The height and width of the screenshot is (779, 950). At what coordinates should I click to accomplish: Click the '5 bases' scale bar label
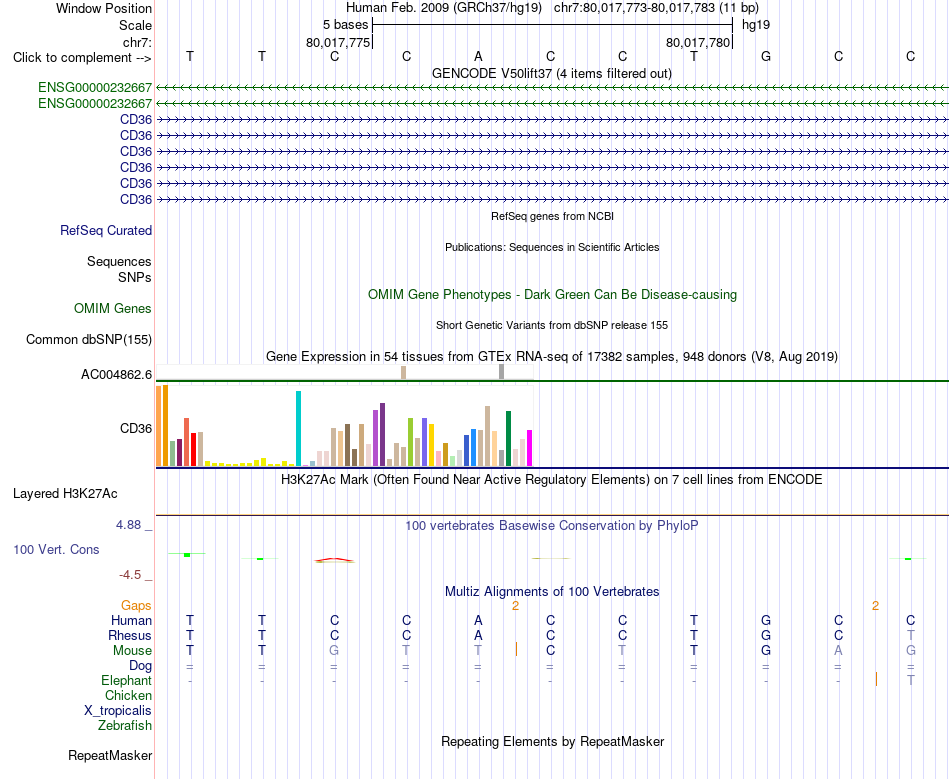[345, 25]
